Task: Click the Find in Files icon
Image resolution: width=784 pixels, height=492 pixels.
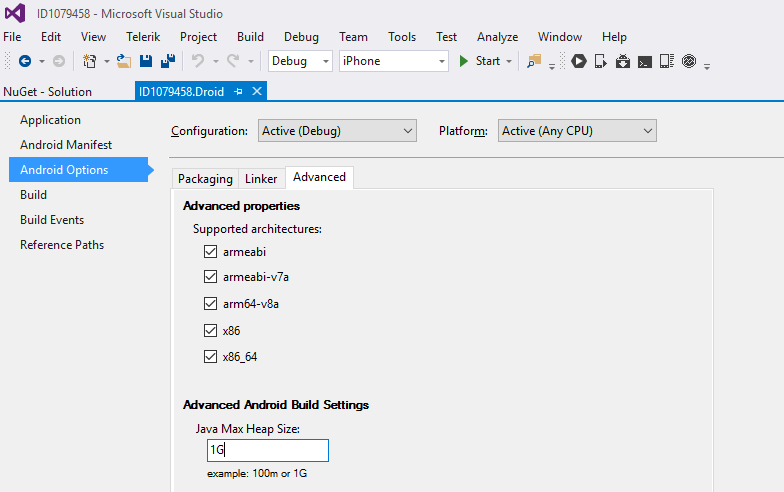Action: click(535, 61)
